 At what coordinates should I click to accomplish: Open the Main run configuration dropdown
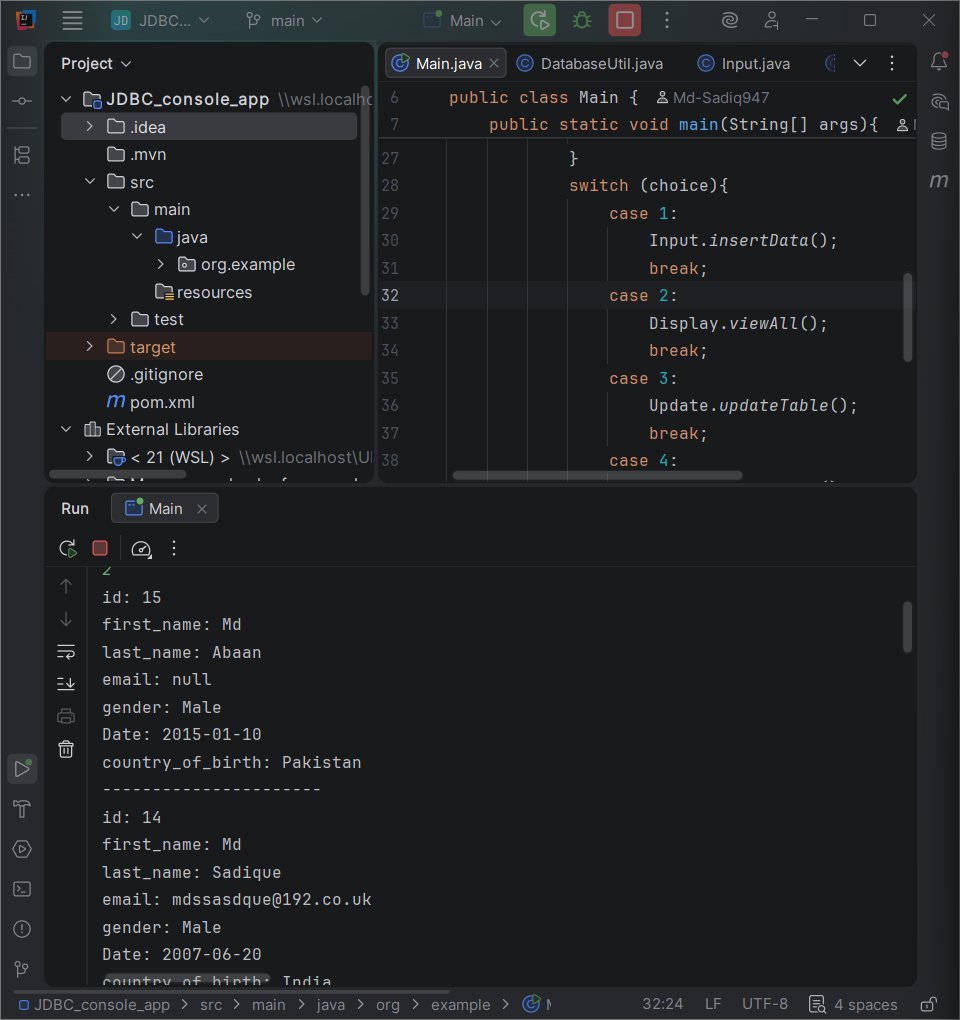(x=462, y=21)
